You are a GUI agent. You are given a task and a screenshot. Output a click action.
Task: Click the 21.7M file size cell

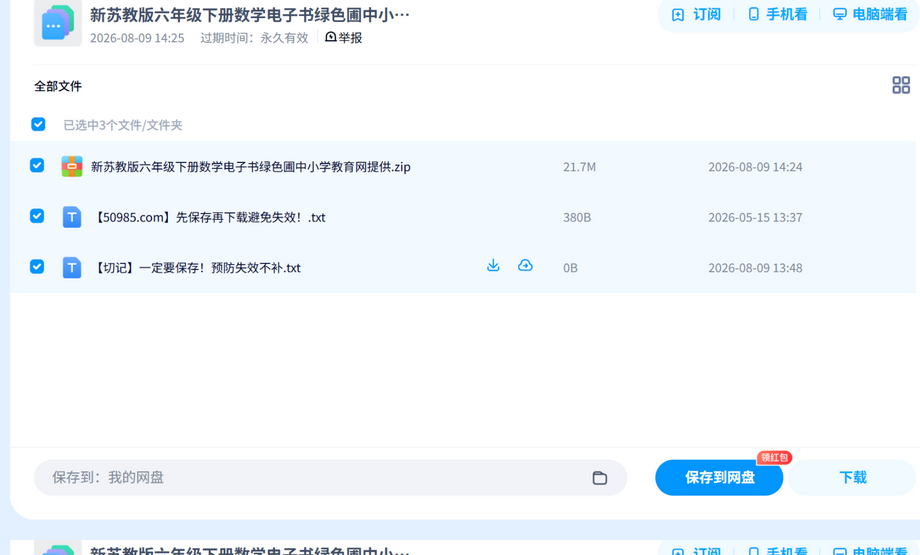(x=579, y=167)
